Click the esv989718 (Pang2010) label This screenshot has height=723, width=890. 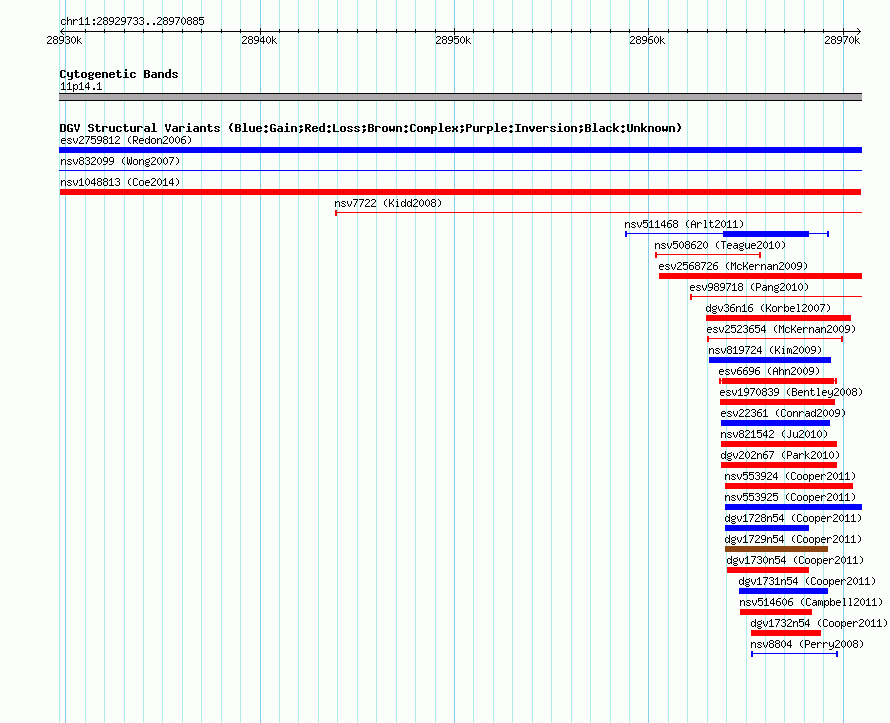(749, 287)
